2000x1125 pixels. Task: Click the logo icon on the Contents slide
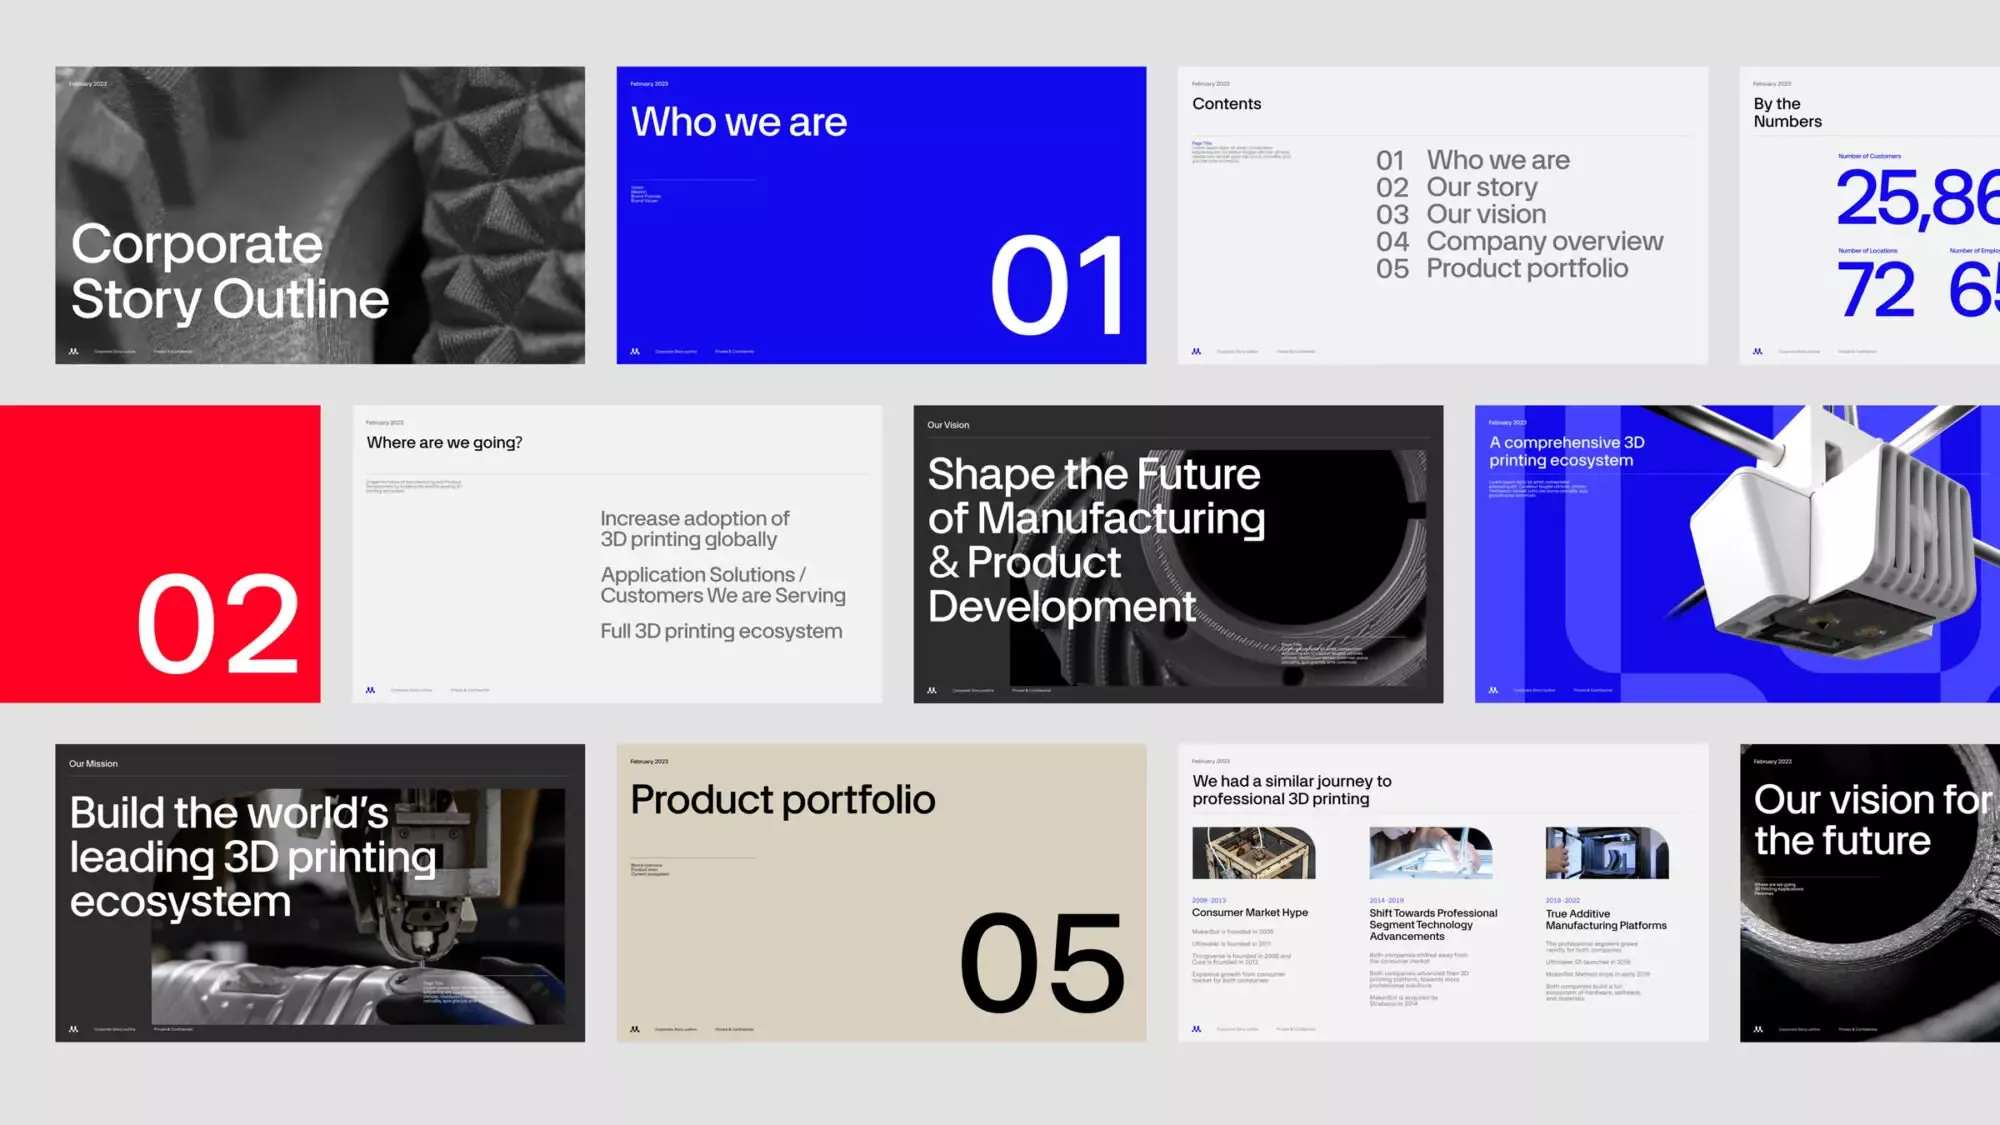pos(1196,351)
